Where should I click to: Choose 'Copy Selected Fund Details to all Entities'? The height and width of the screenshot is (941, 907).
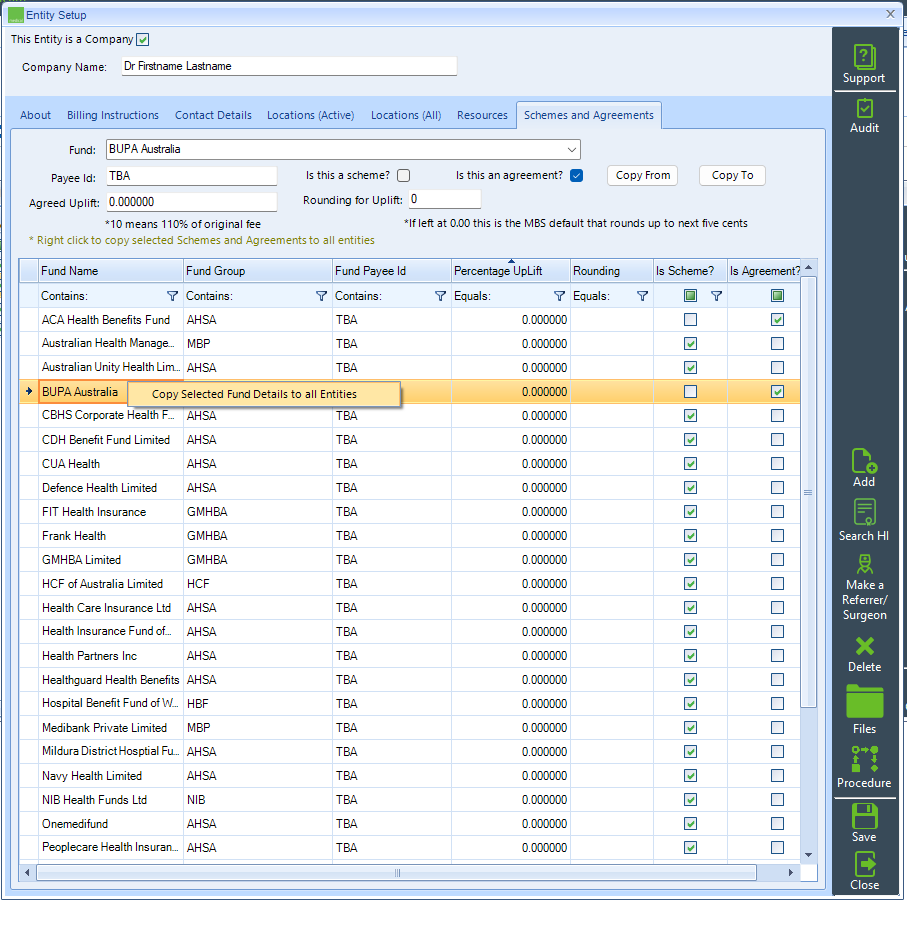[x=264, y=394]
